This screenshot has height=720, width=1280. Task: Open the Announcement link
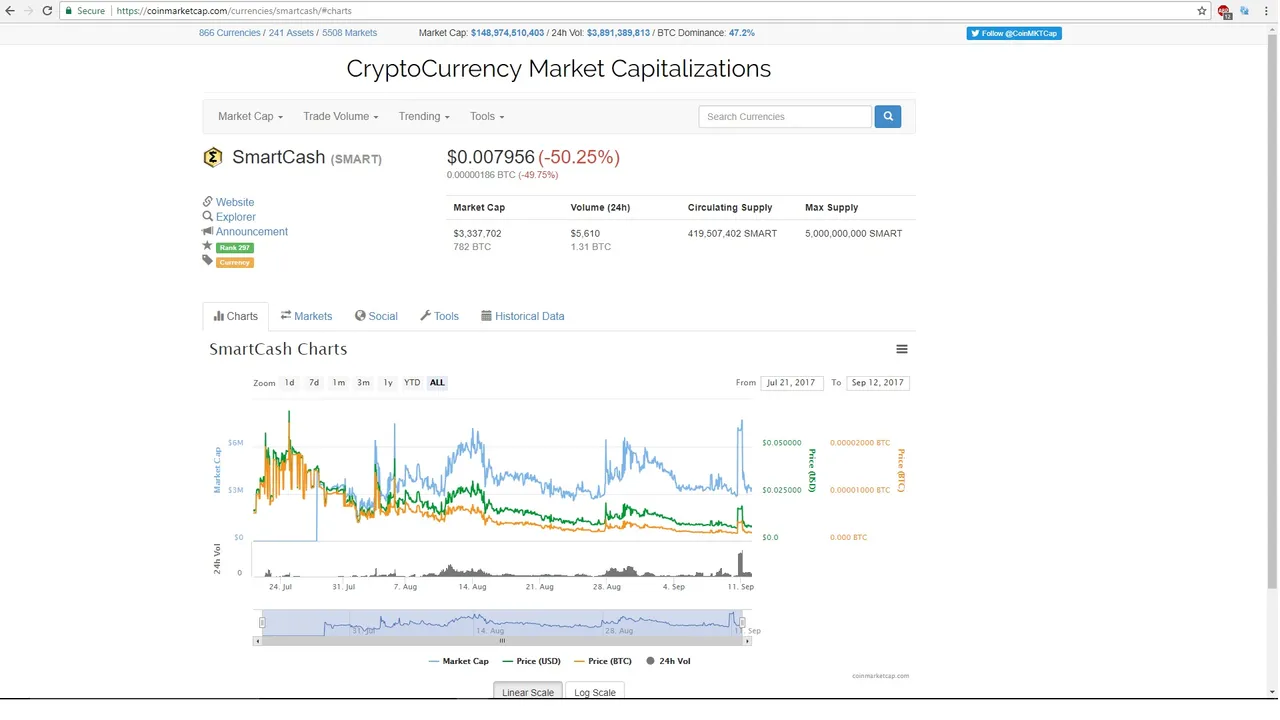point(252,232)
